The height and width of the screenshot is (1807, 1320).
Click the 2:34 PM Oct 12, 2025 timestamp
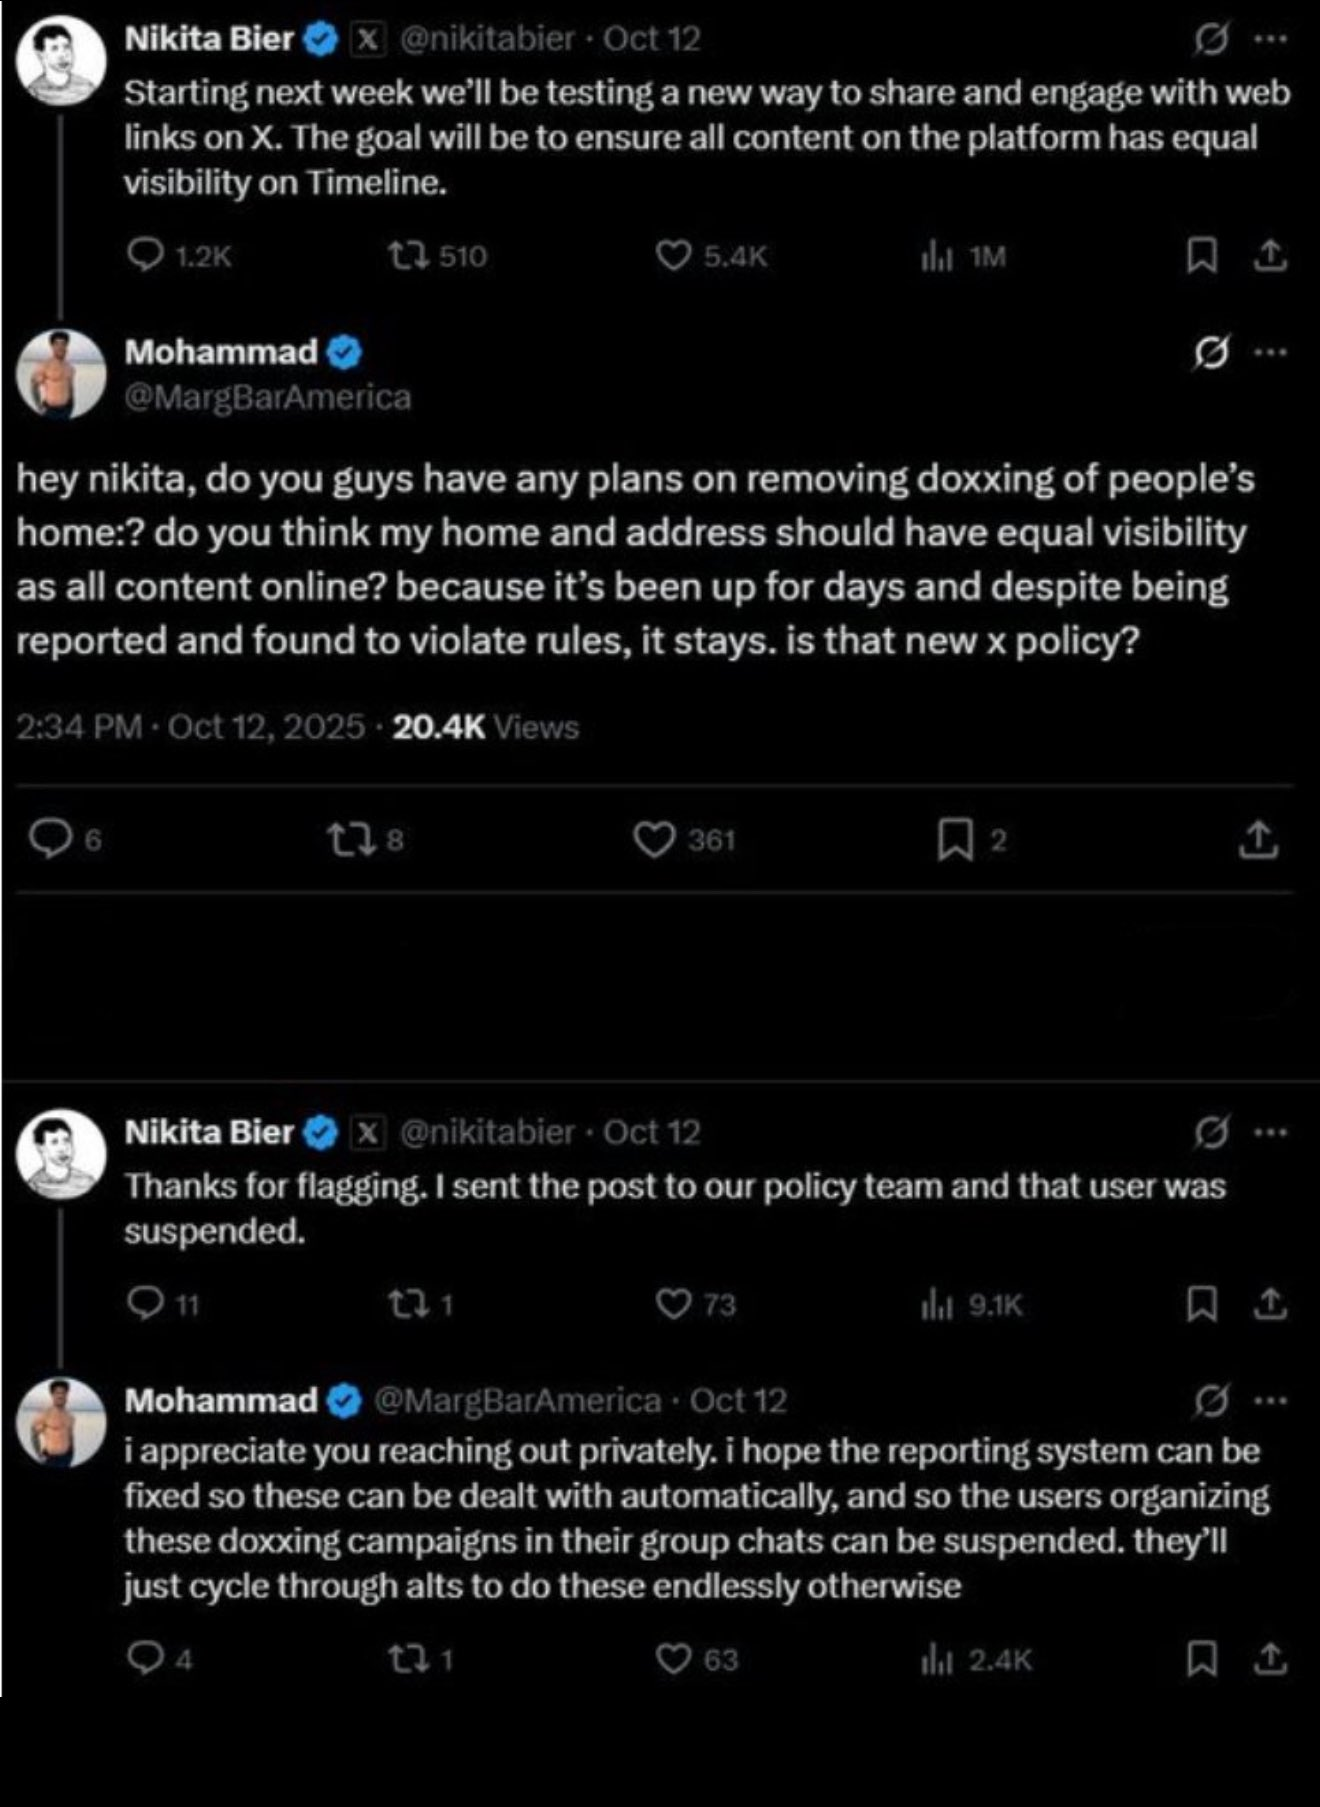pos(190,727)
